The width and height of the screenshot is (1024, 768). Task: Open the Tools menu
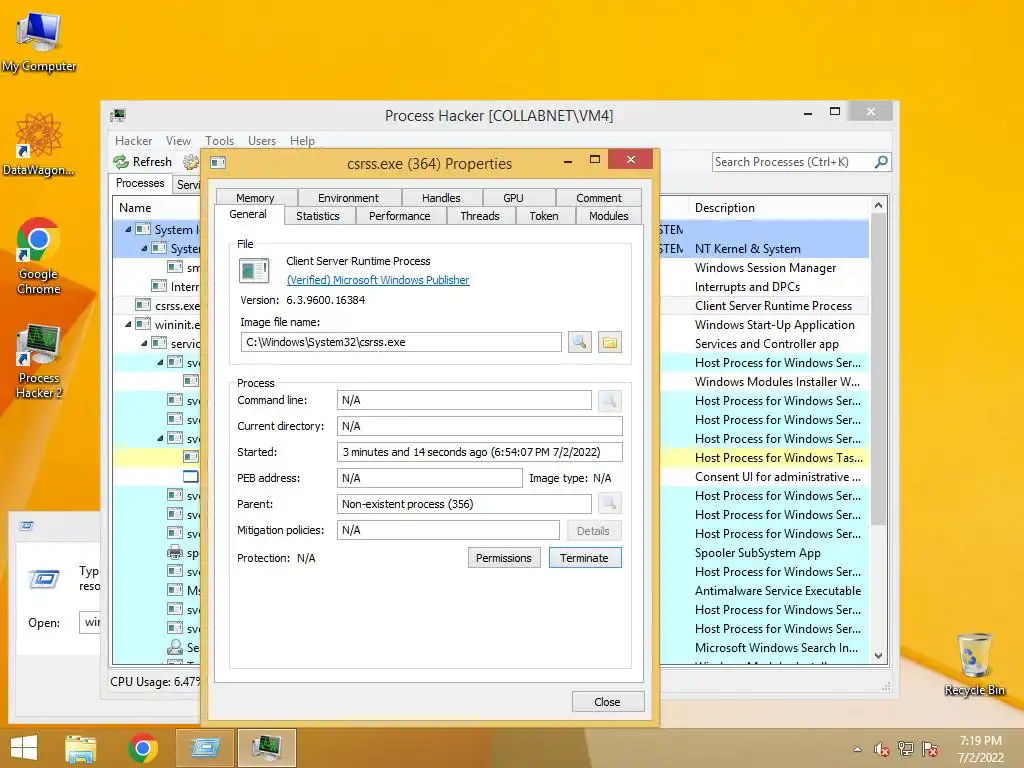tap(219, 140)
